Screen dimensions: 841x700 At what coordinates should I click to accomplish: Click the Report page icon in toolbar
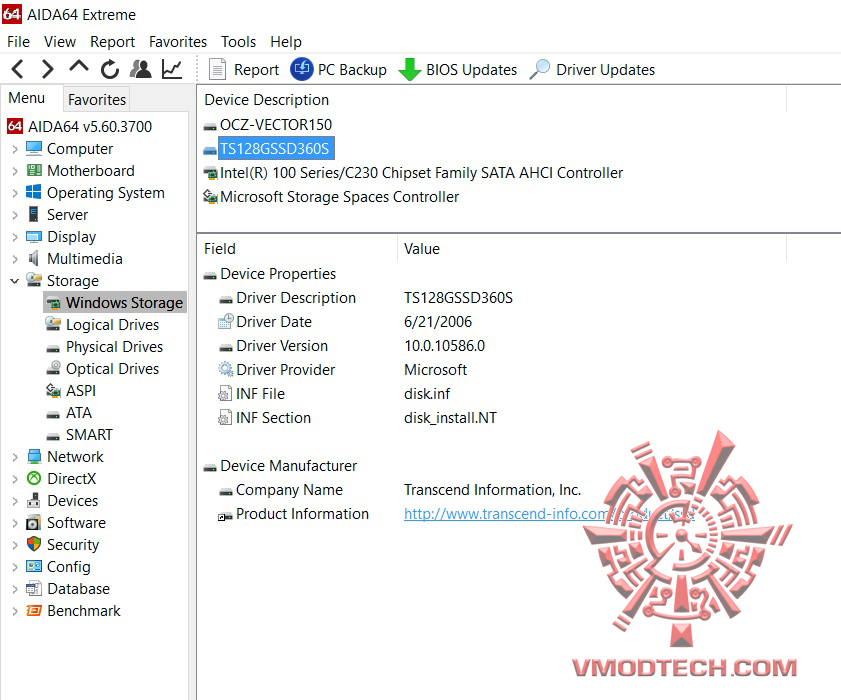pos(217,69)
